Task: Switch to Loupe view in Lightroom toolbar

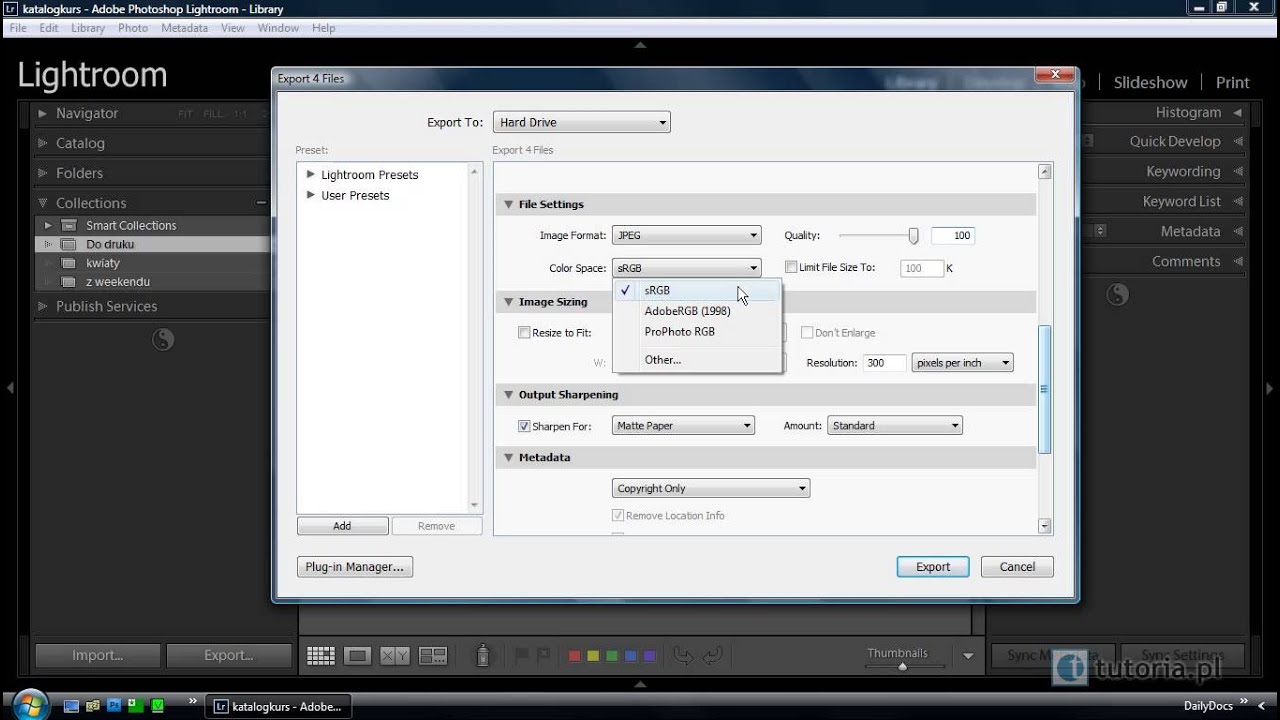Action: click(x=357, y=656)
